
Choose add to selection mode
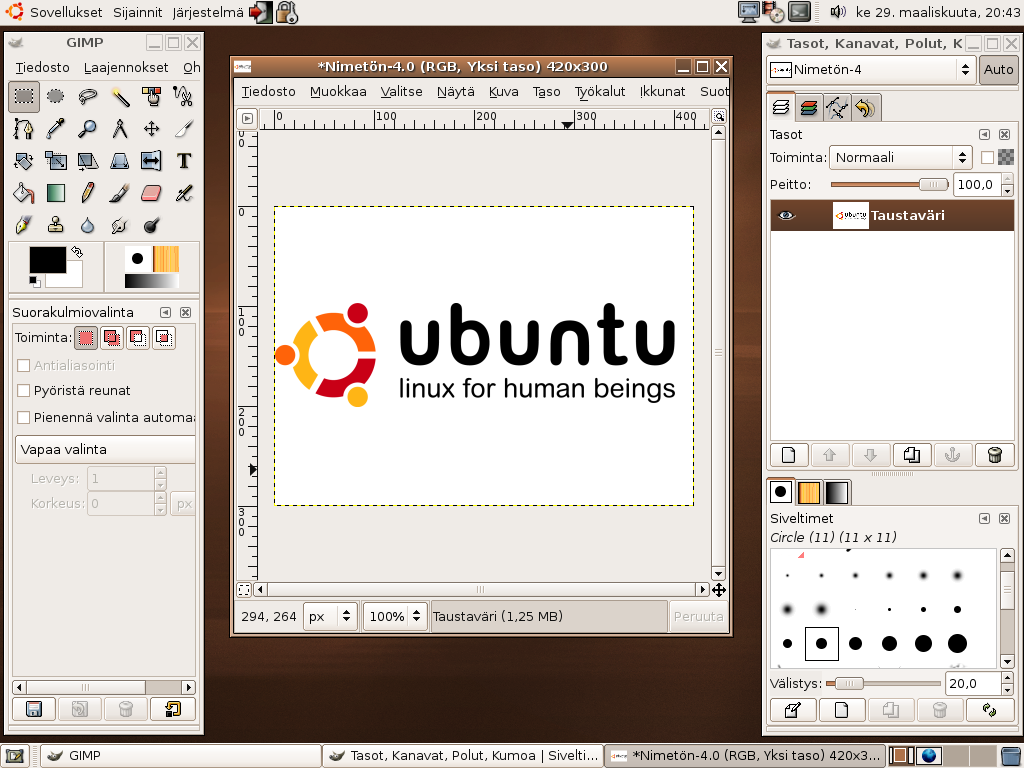click(112, 338)
